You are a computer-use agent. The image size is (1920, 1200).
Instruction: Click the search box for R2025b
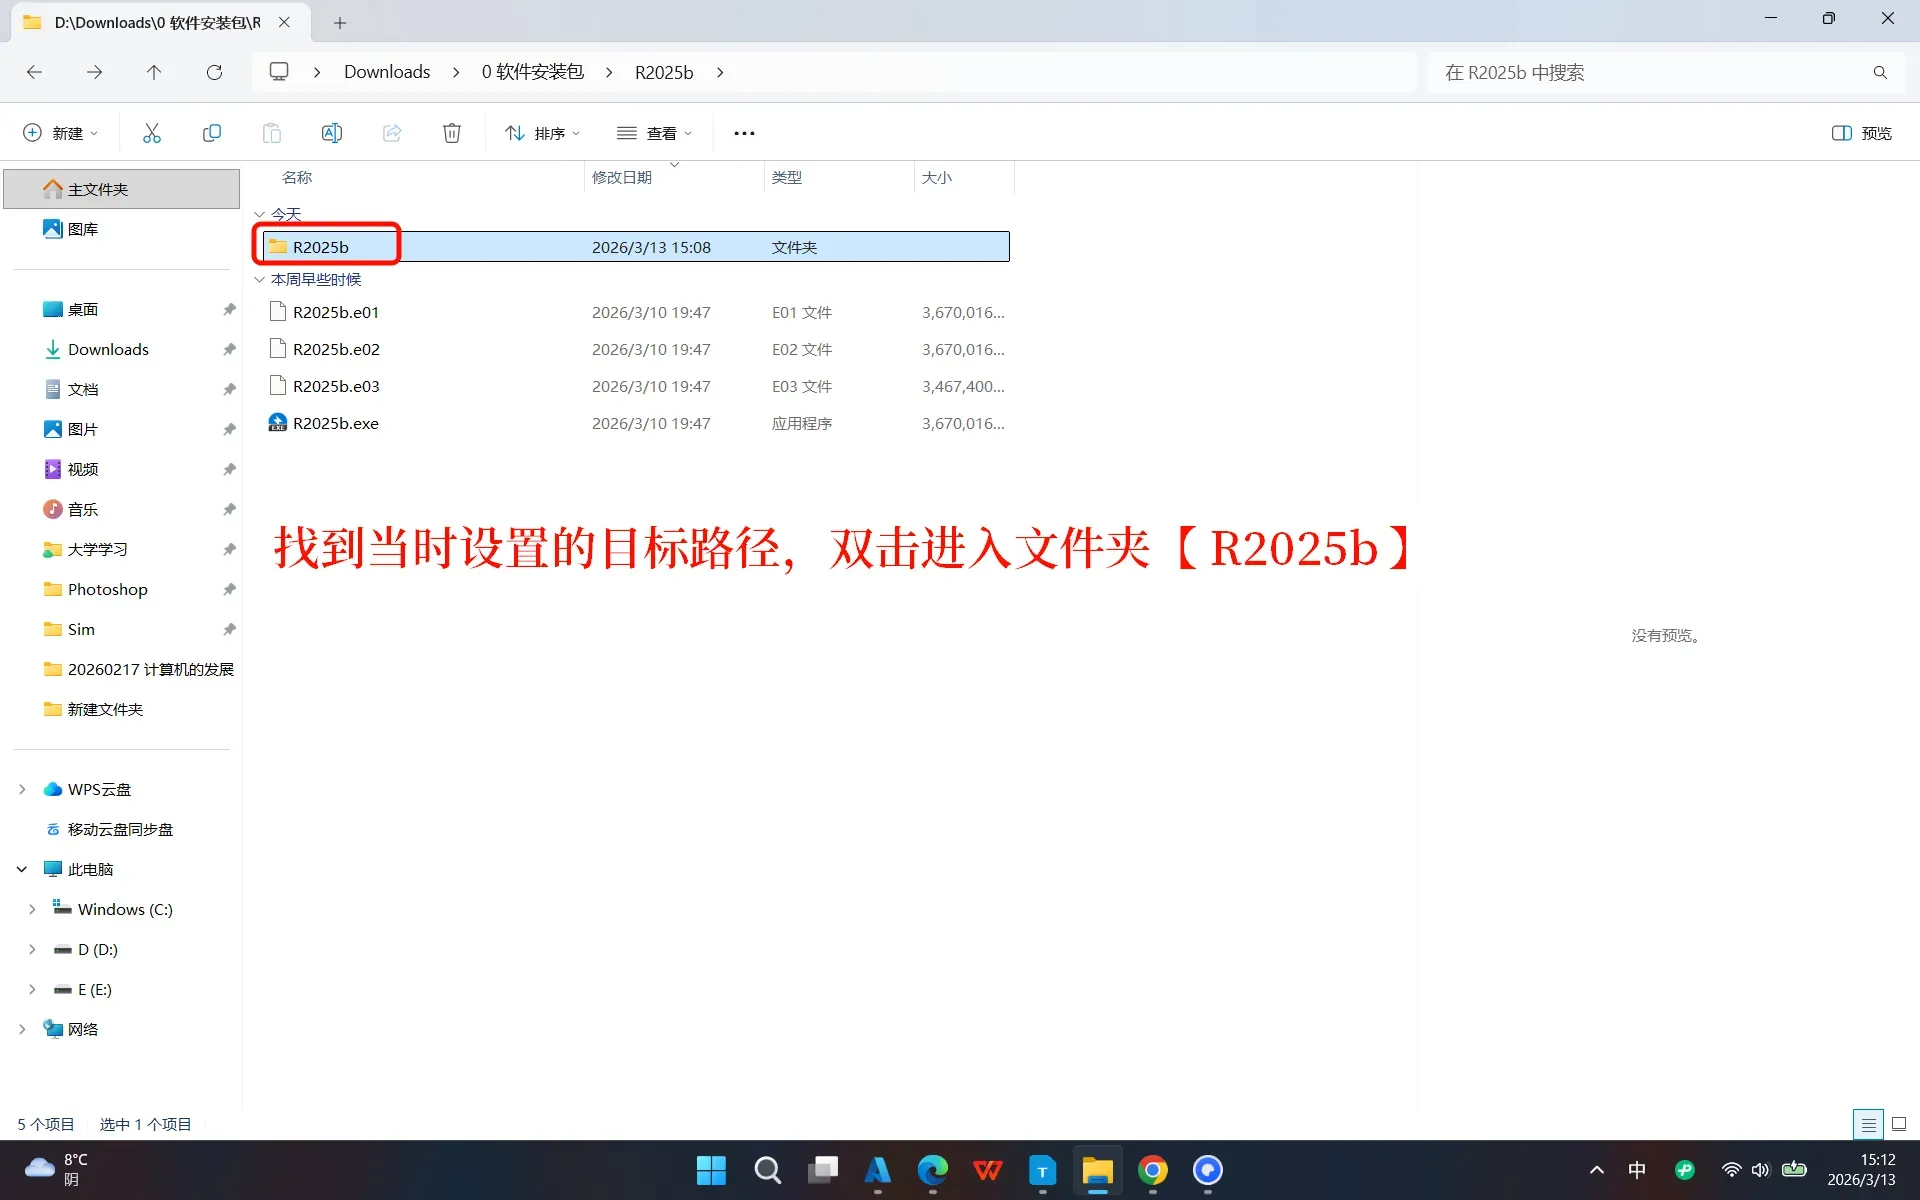pos(1650,72)
